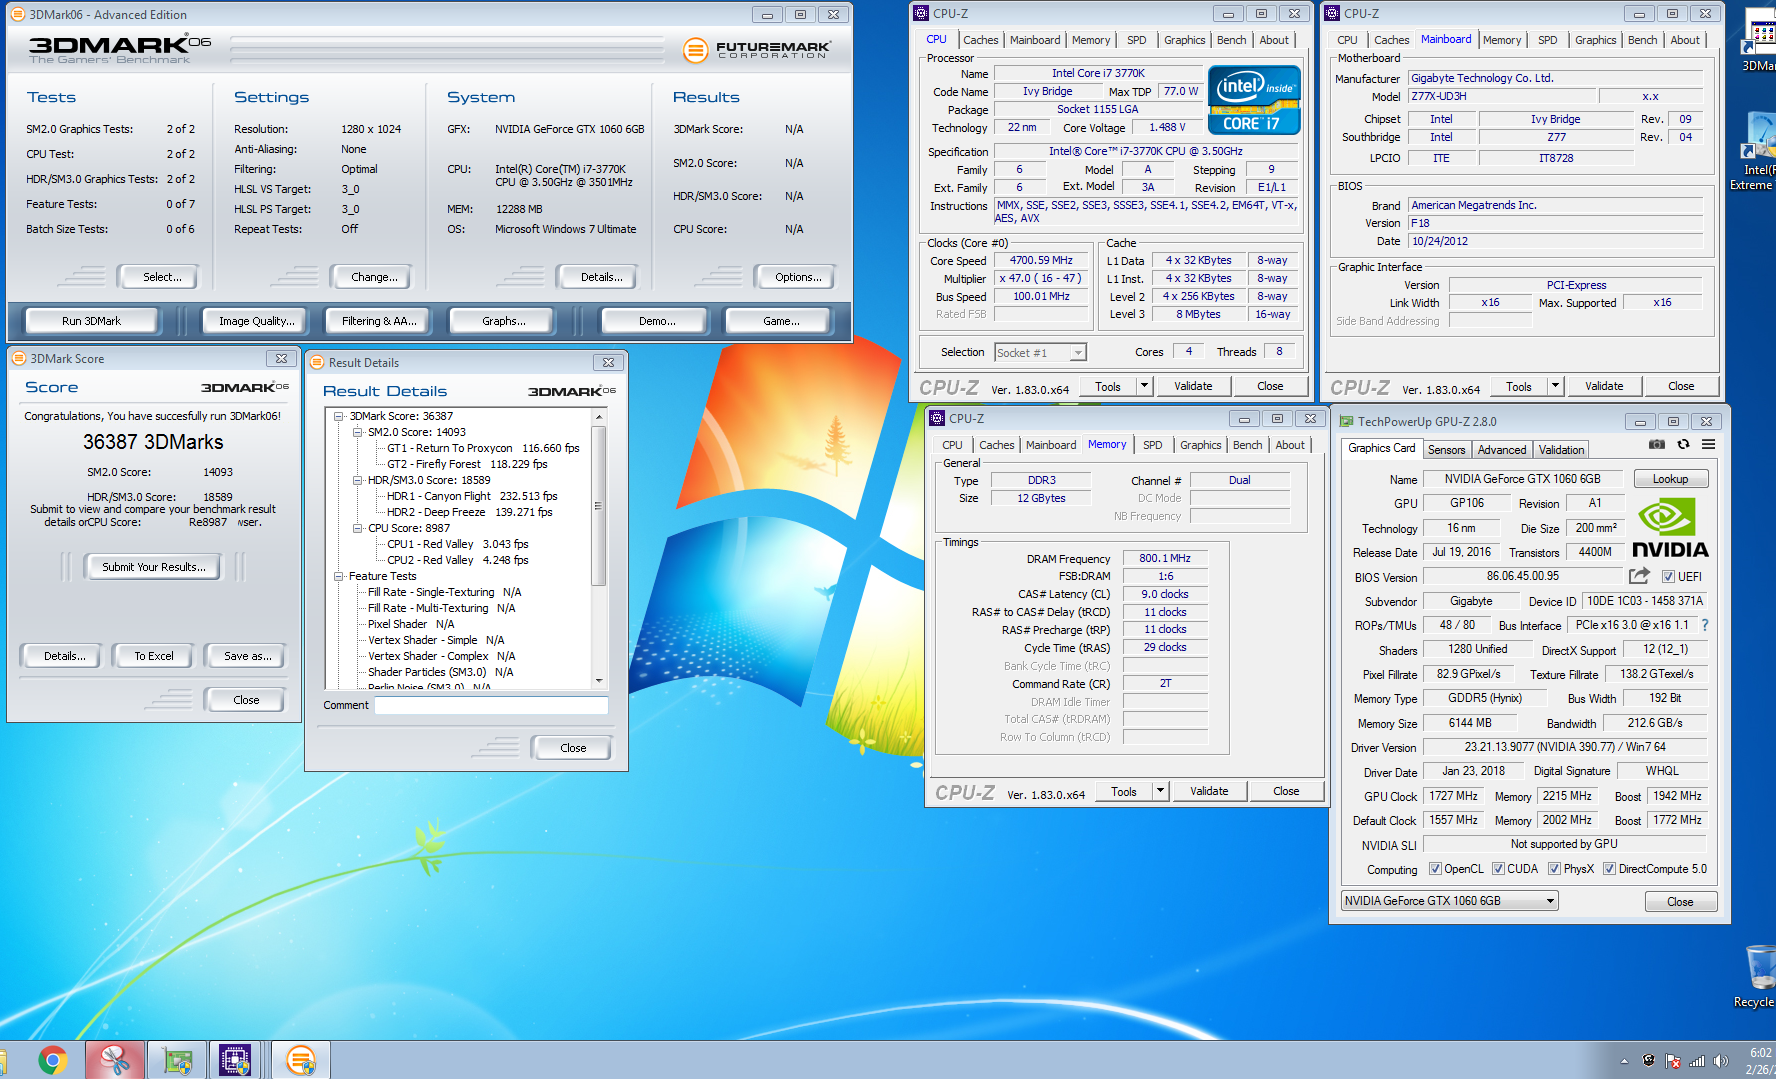
Task: Click the Intel Core i7 logo
Action: point(1254,100)
